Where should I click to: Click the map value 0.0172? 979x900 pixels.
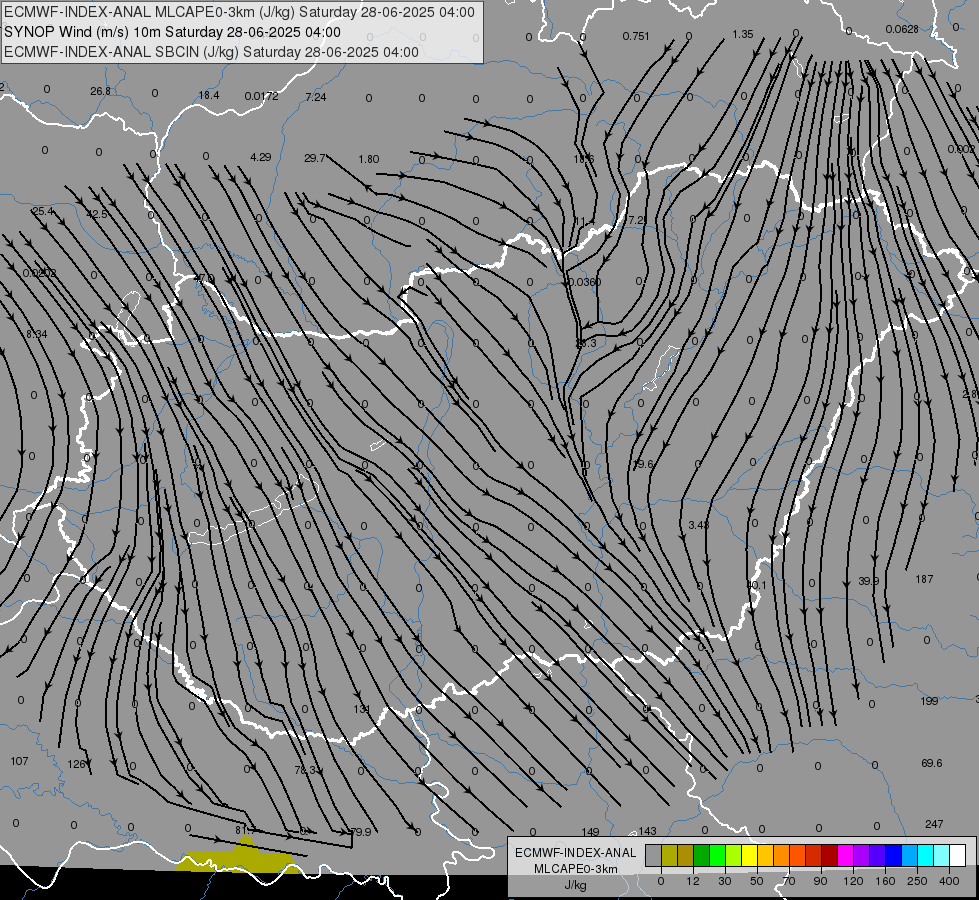262,96
